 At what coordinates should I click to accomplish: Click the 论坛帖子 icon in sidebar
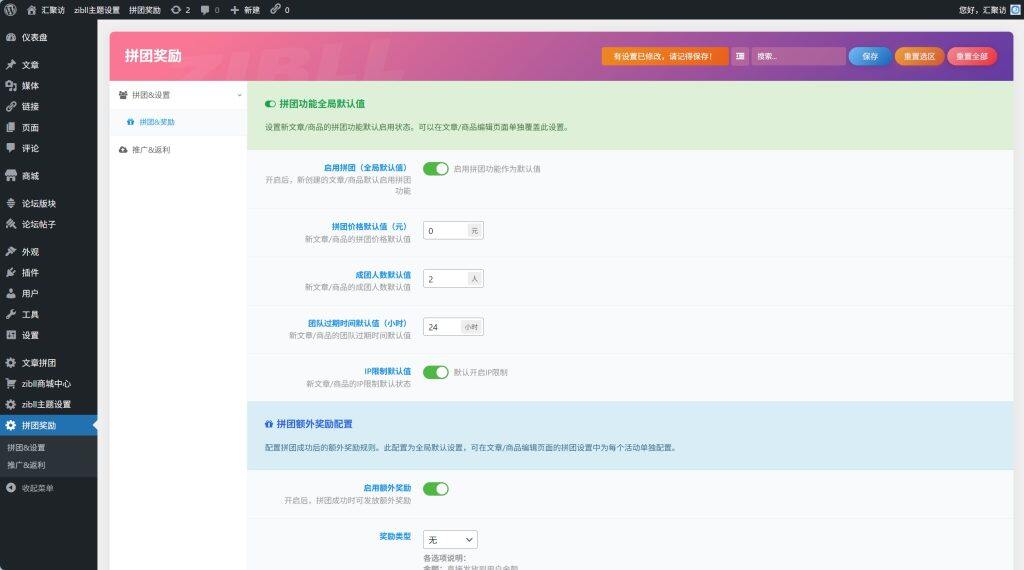11,224
